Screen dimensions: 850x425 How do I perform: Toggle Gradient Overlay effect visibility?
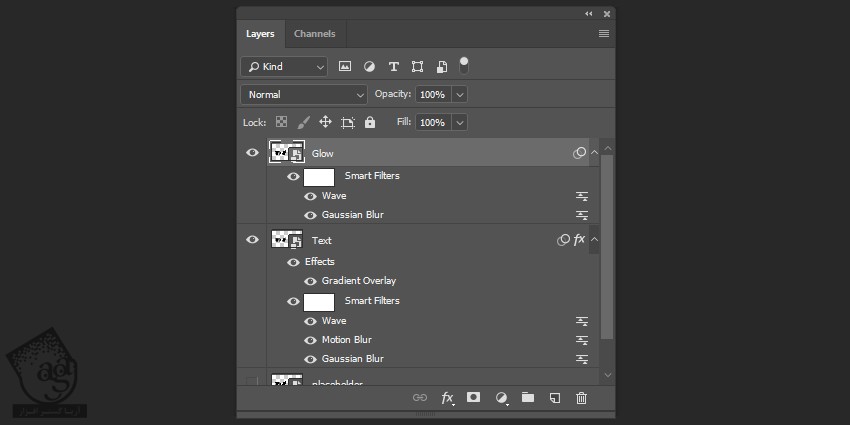[310, 281]
